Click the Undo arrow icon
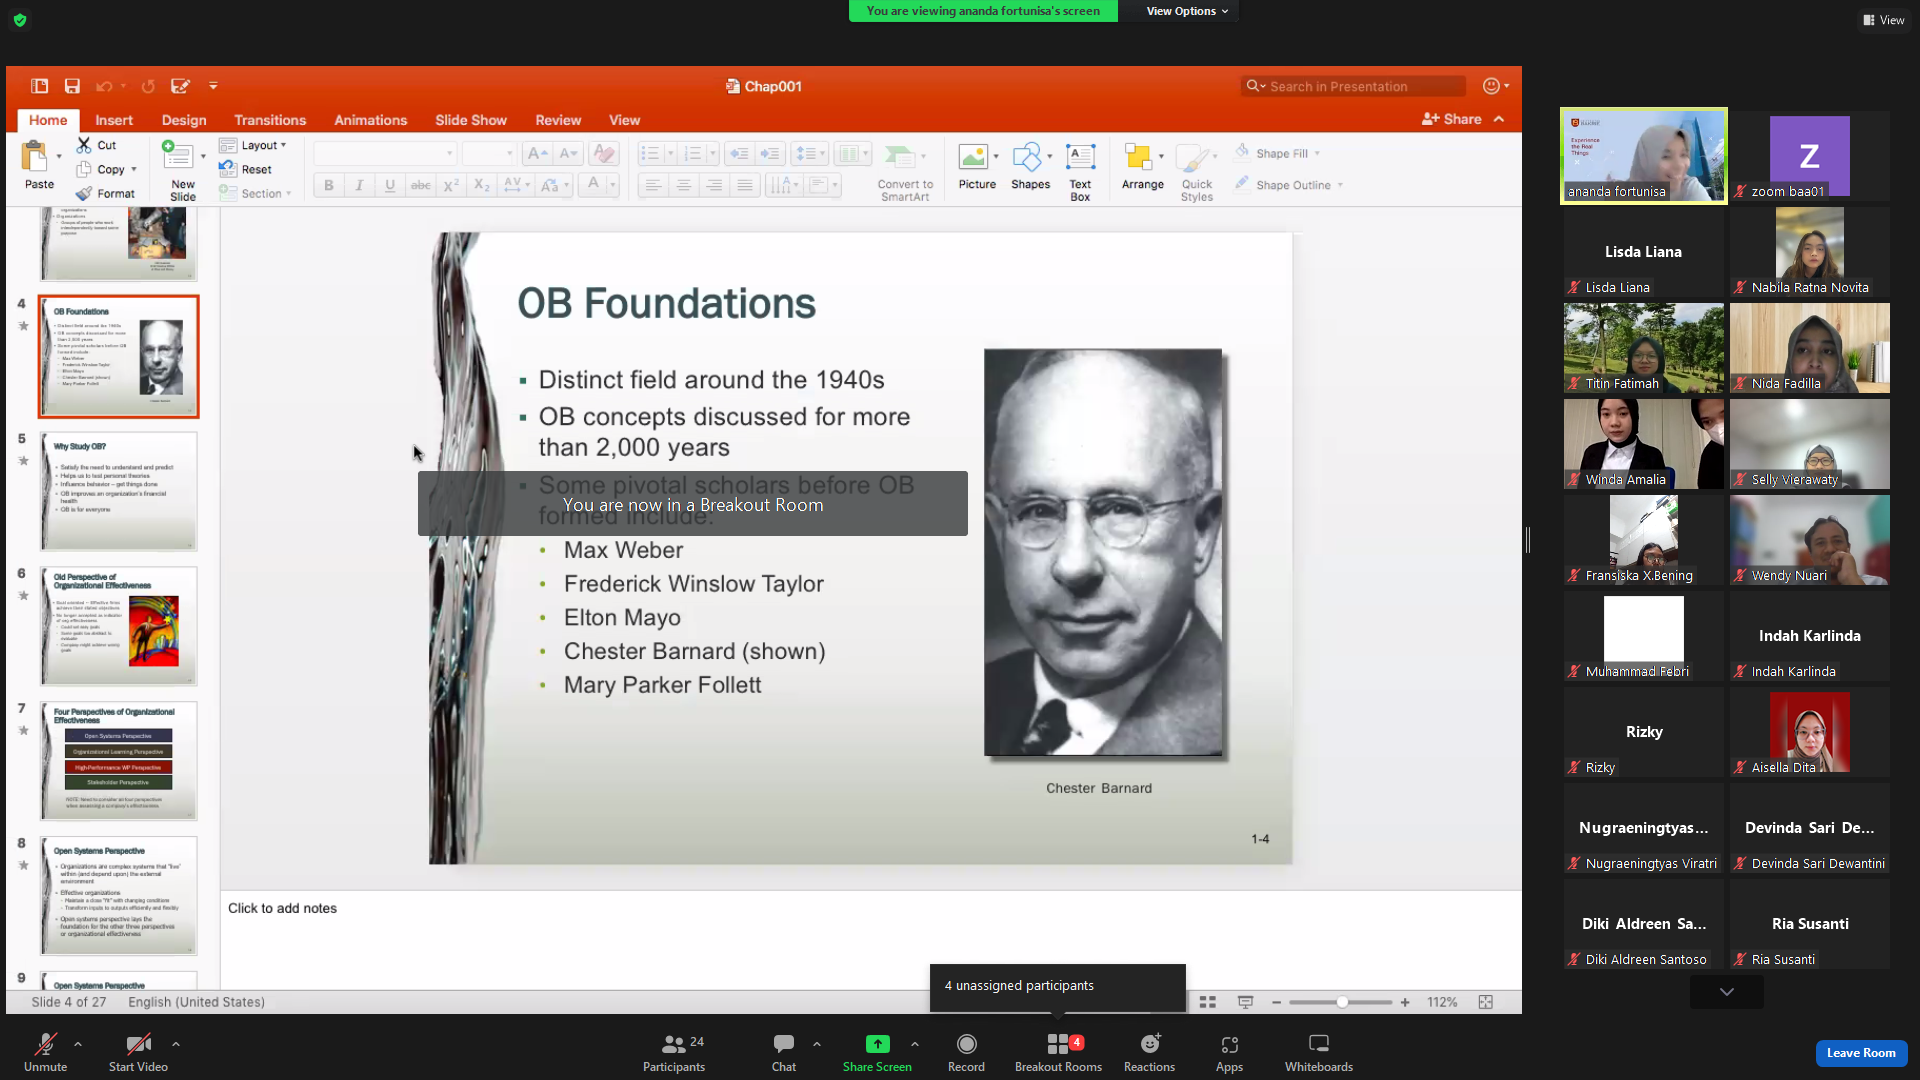 pos(103,86)
